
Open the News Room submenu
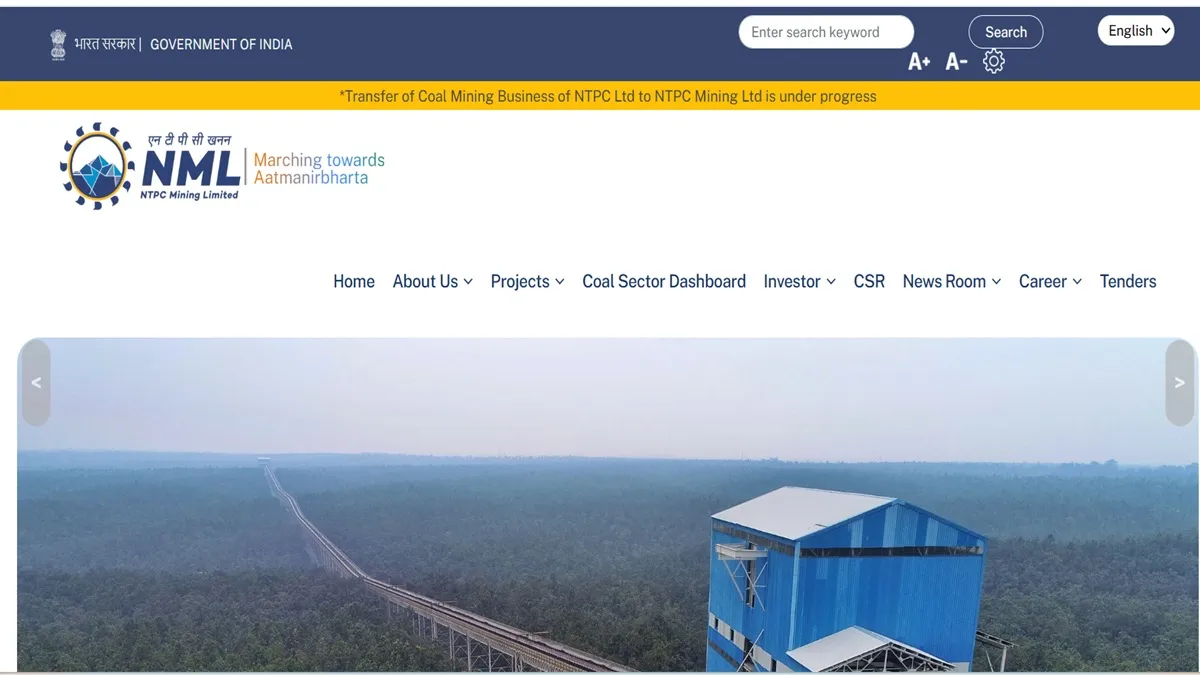(x=952, y=282)
